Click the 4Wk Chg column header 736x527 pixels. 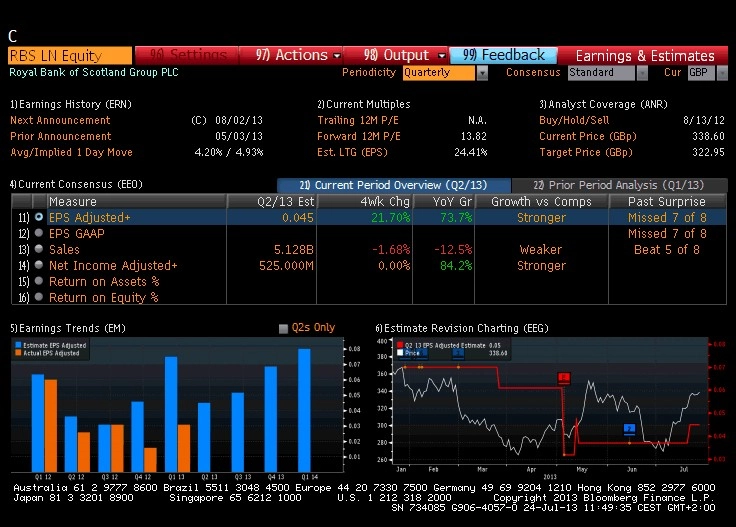click(365, 201)
